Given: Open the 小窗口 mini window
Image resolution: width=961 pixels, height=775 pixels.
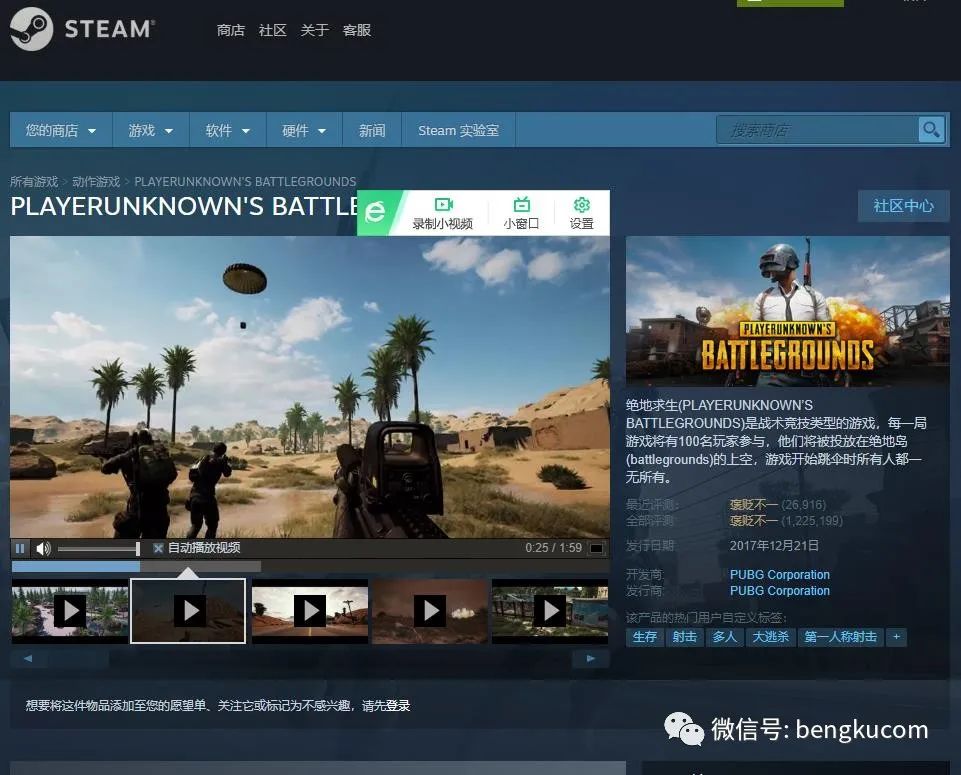Looking at the screenshot, I should 522,213.
